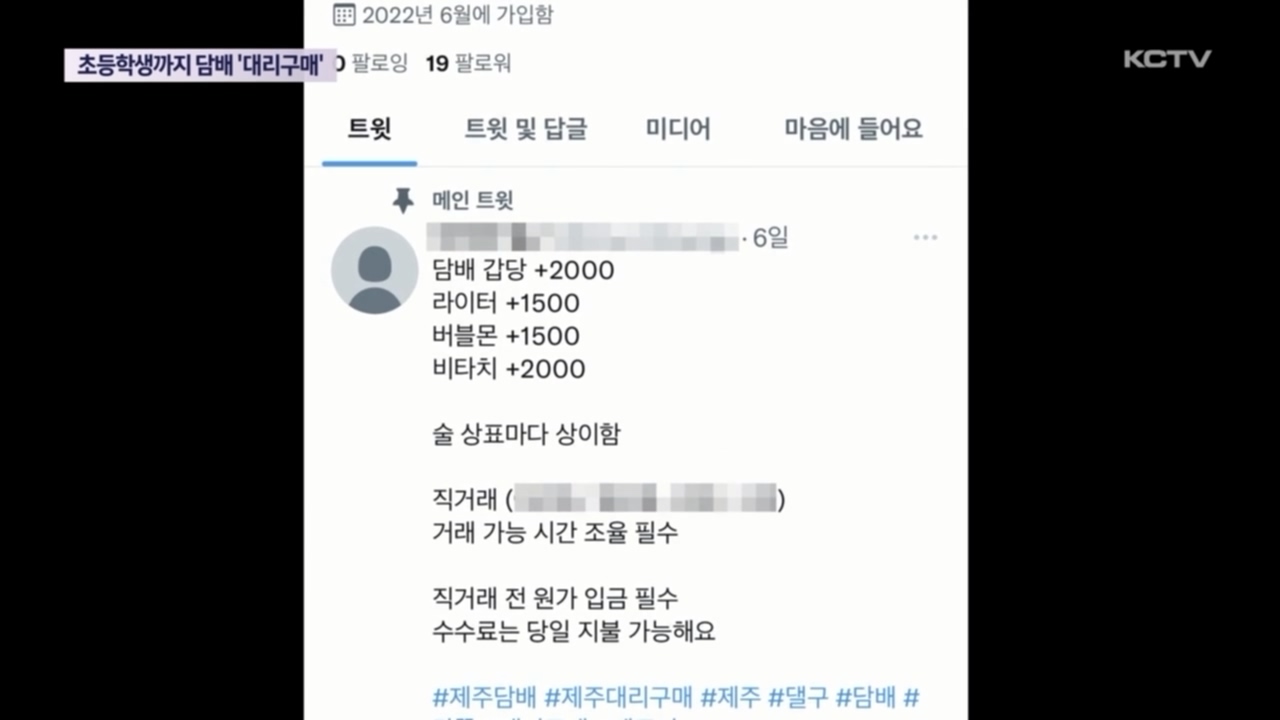Open the 마음에 들어요 tab
Image resolution: width=1280 pixels, height=720 pixels.
(853, 129)
